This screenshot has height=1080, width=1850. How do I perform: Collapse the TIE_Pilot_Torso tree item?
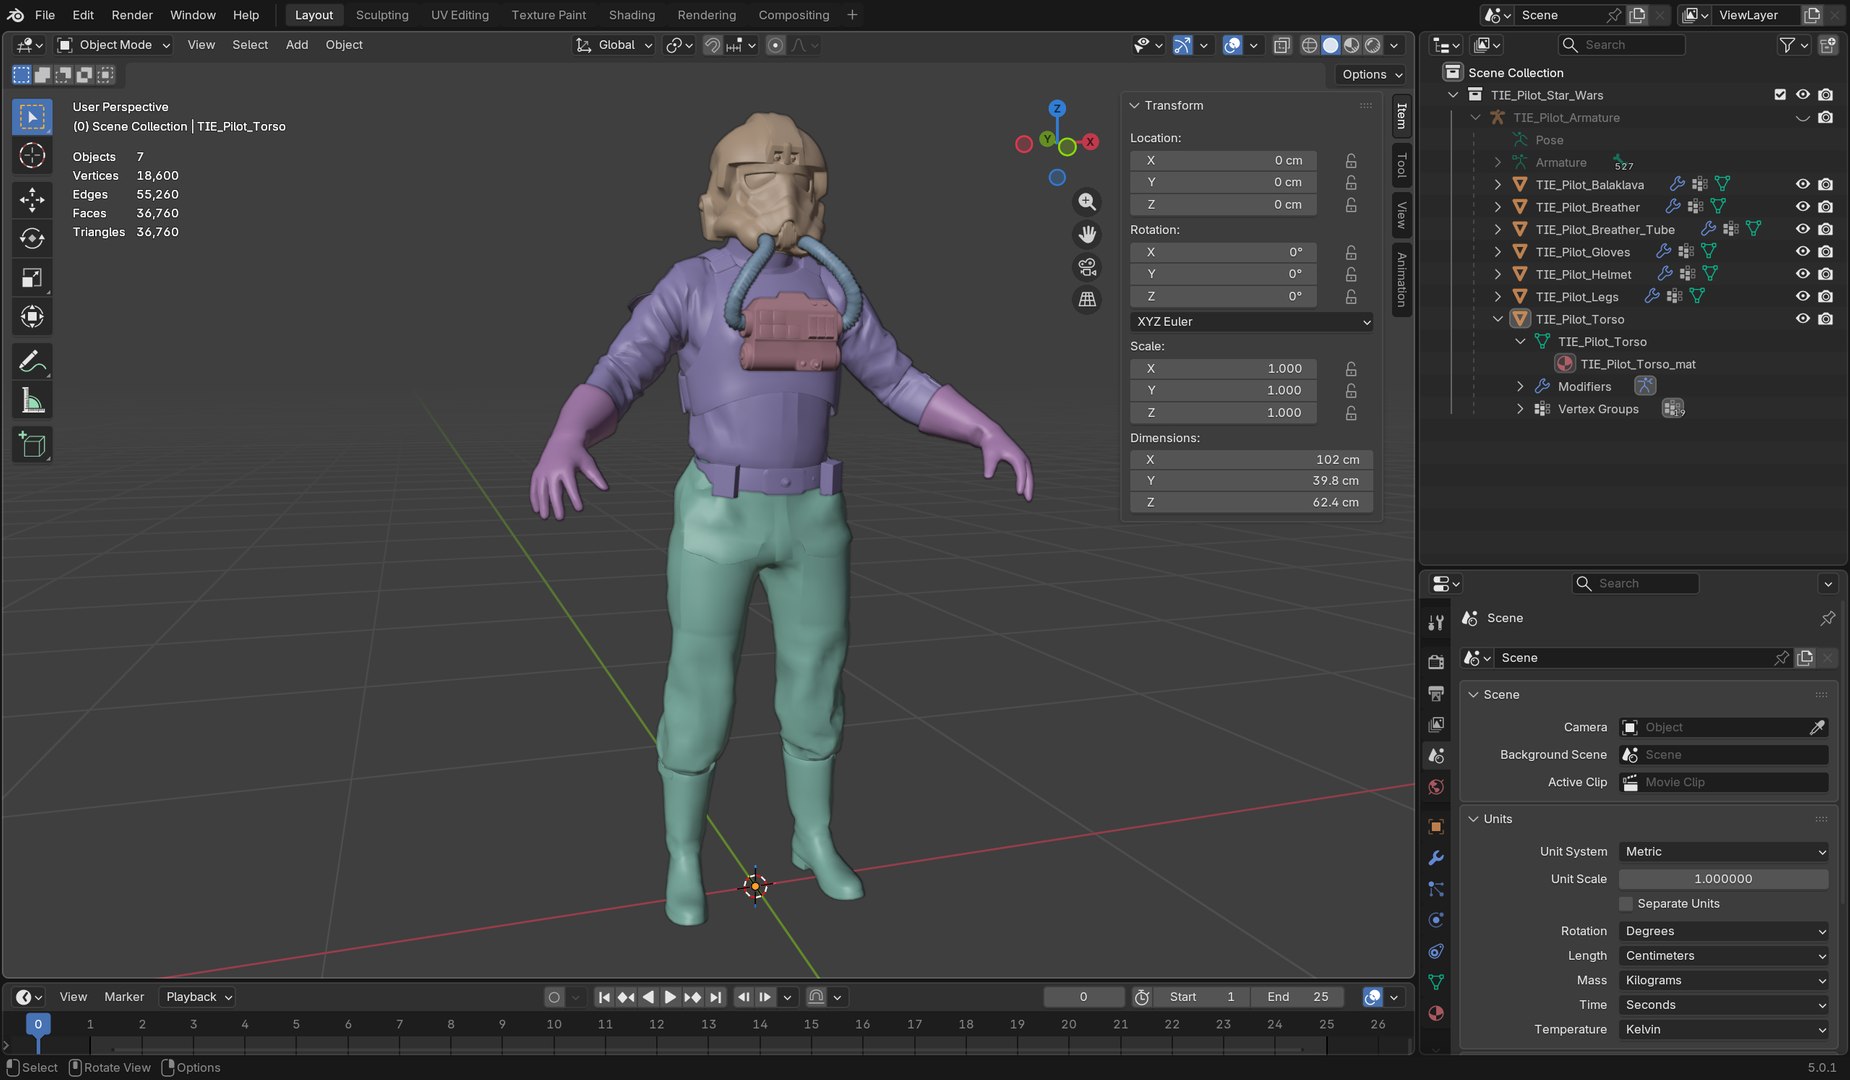1498,319
